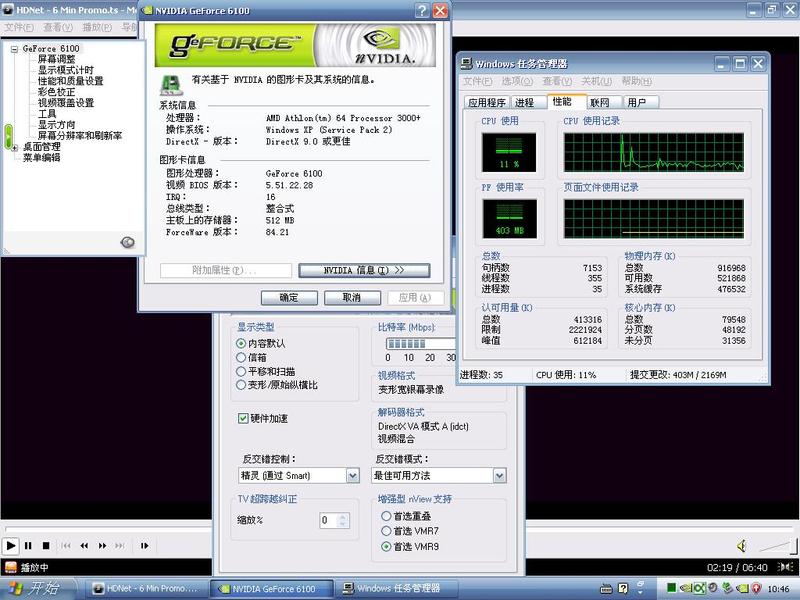Viewport: 800px width, 600px height.
Task: Select the anamorphic/original aspect ratio radio
Action: 241,385
